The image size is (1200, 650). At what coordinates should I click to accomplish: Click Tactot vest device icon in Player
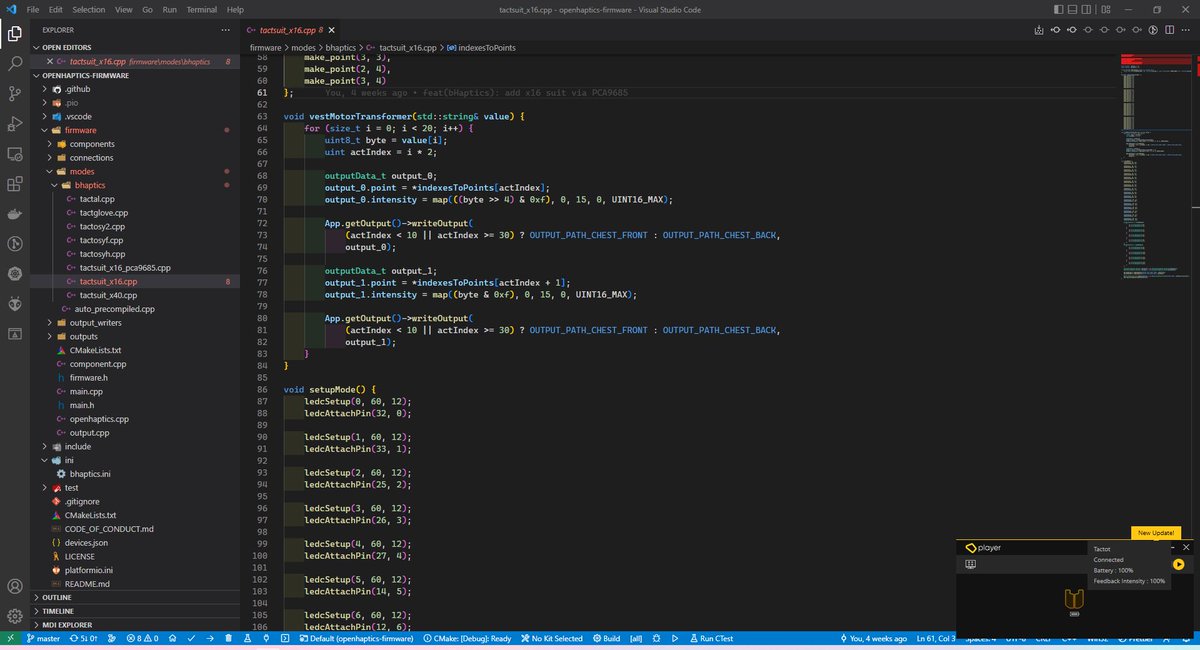coord(1074,599)
